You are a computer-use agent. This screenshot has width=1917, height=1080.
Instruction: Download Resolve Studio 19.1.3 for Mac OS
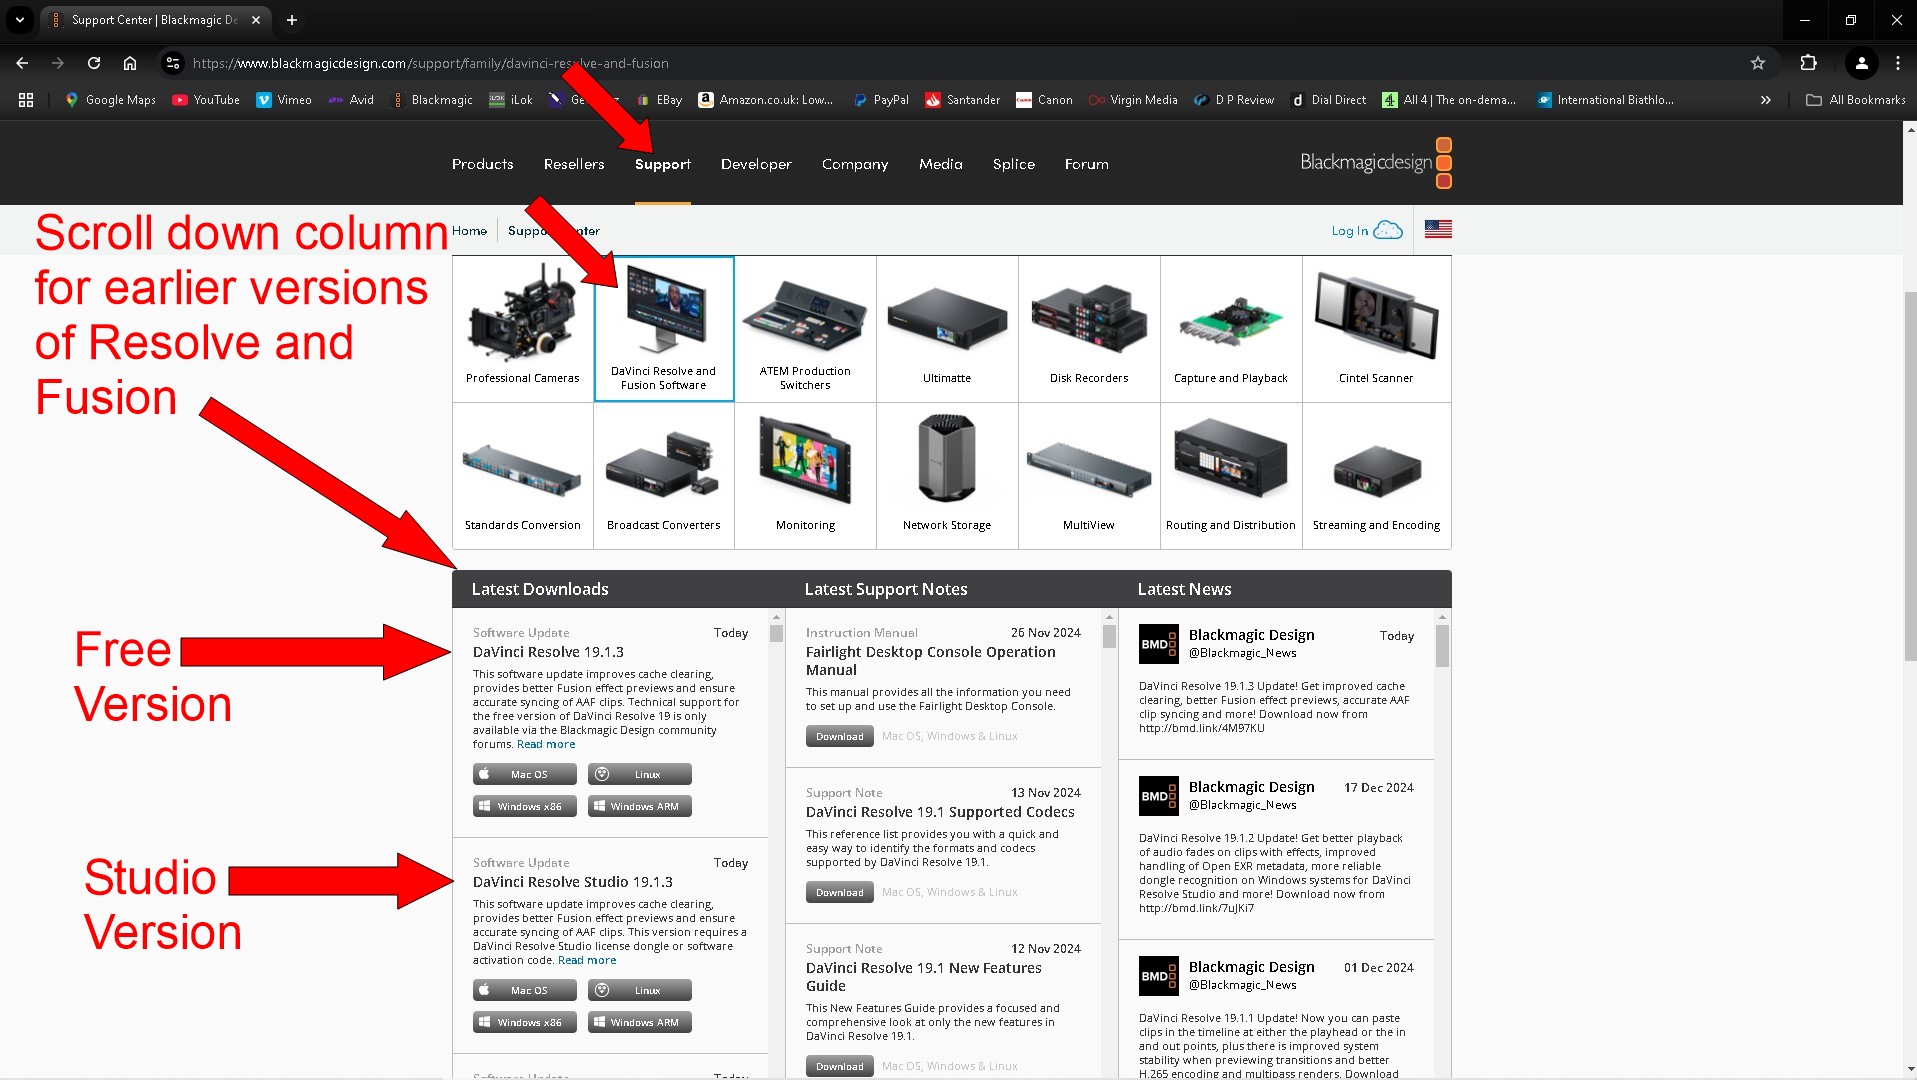(x=525, y=990)
